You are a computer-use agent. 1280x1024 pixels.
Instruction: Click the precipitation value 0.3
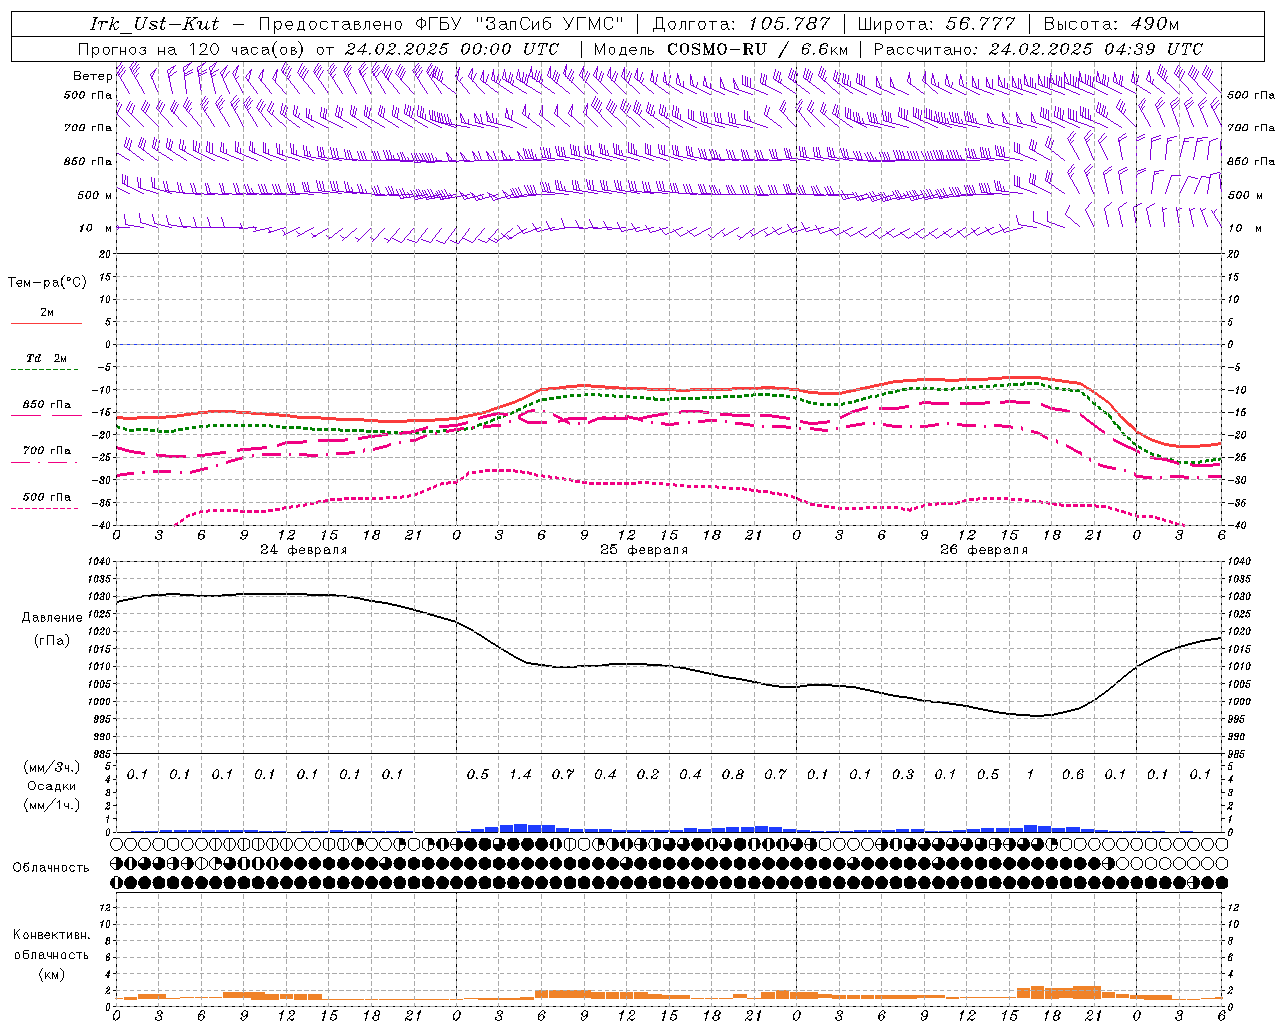903,775
